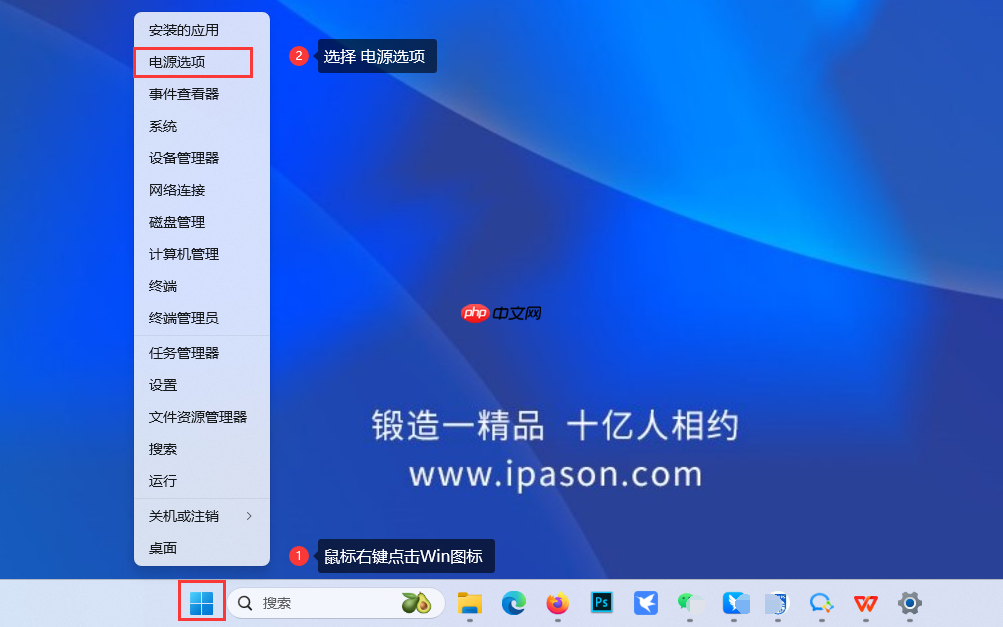
Task: Click the Windows Start button
Action: click(200, 604)
